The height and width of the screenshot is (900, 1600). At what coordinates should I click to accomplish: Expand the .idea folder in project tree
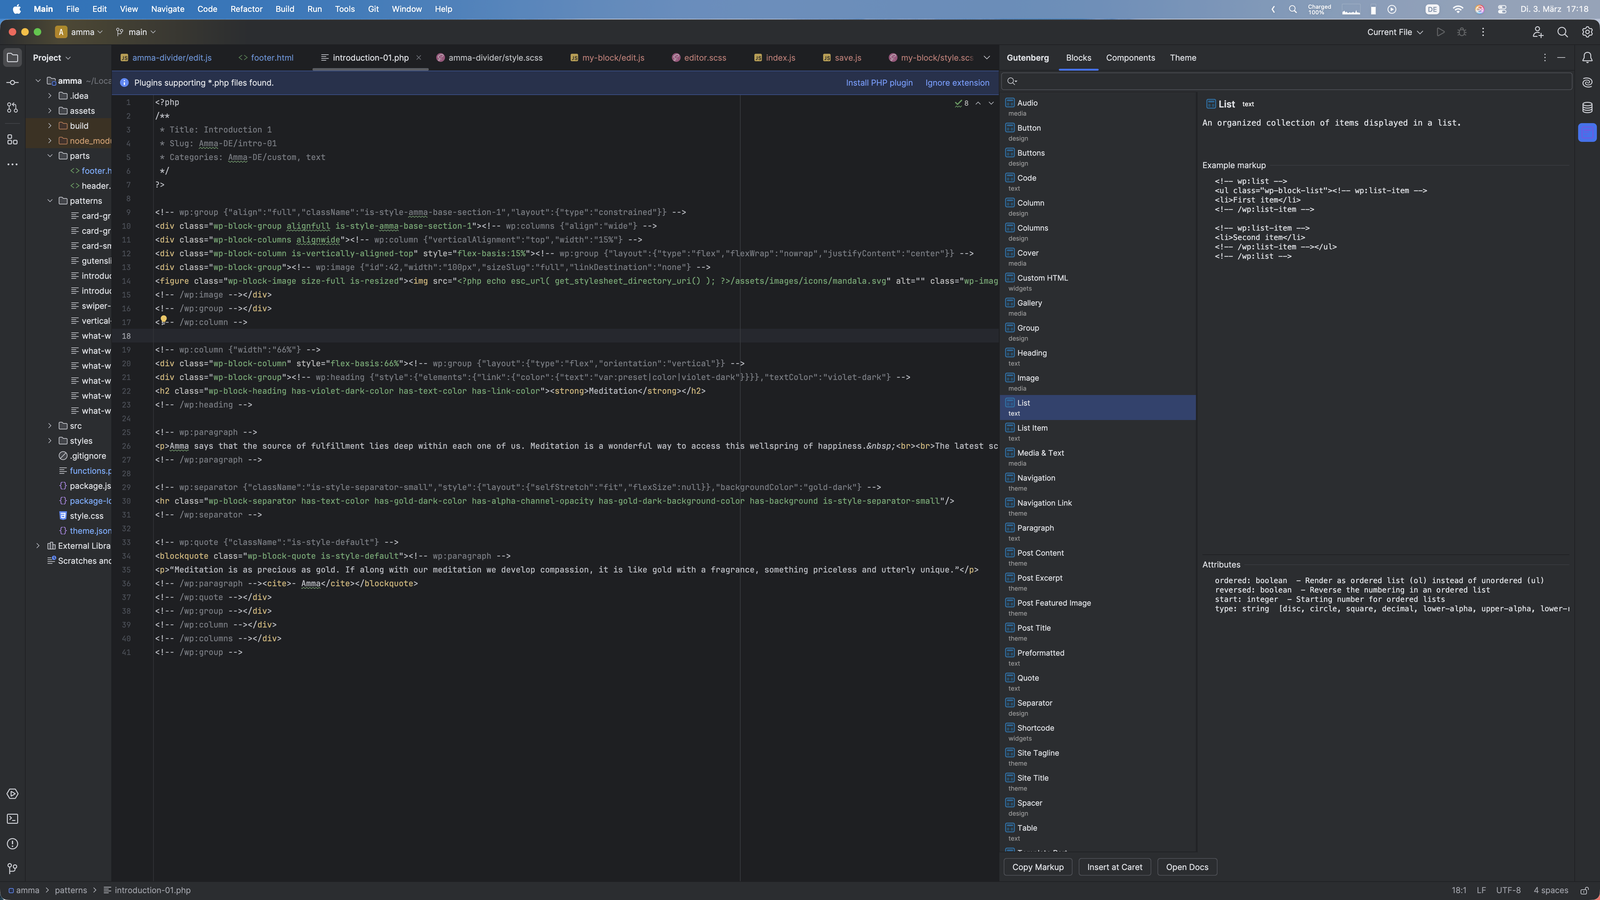click(x=50, y=96)
